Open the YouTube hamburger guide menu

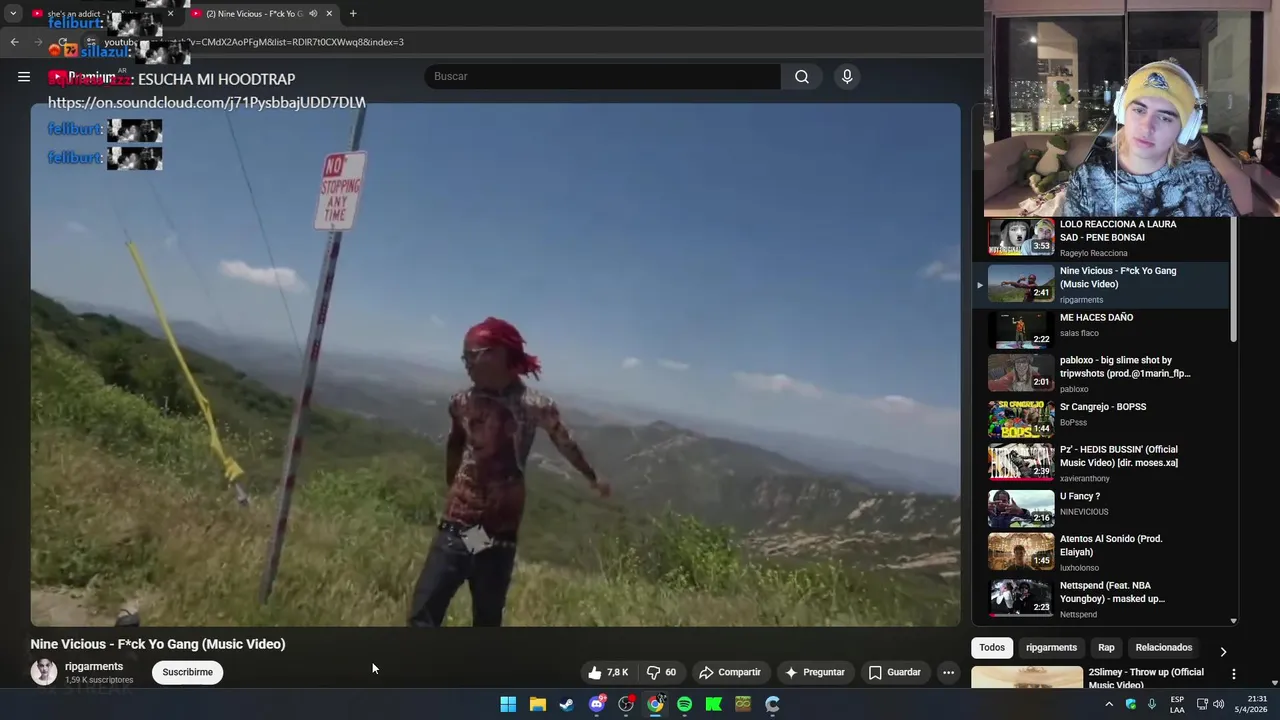(24, 77)
